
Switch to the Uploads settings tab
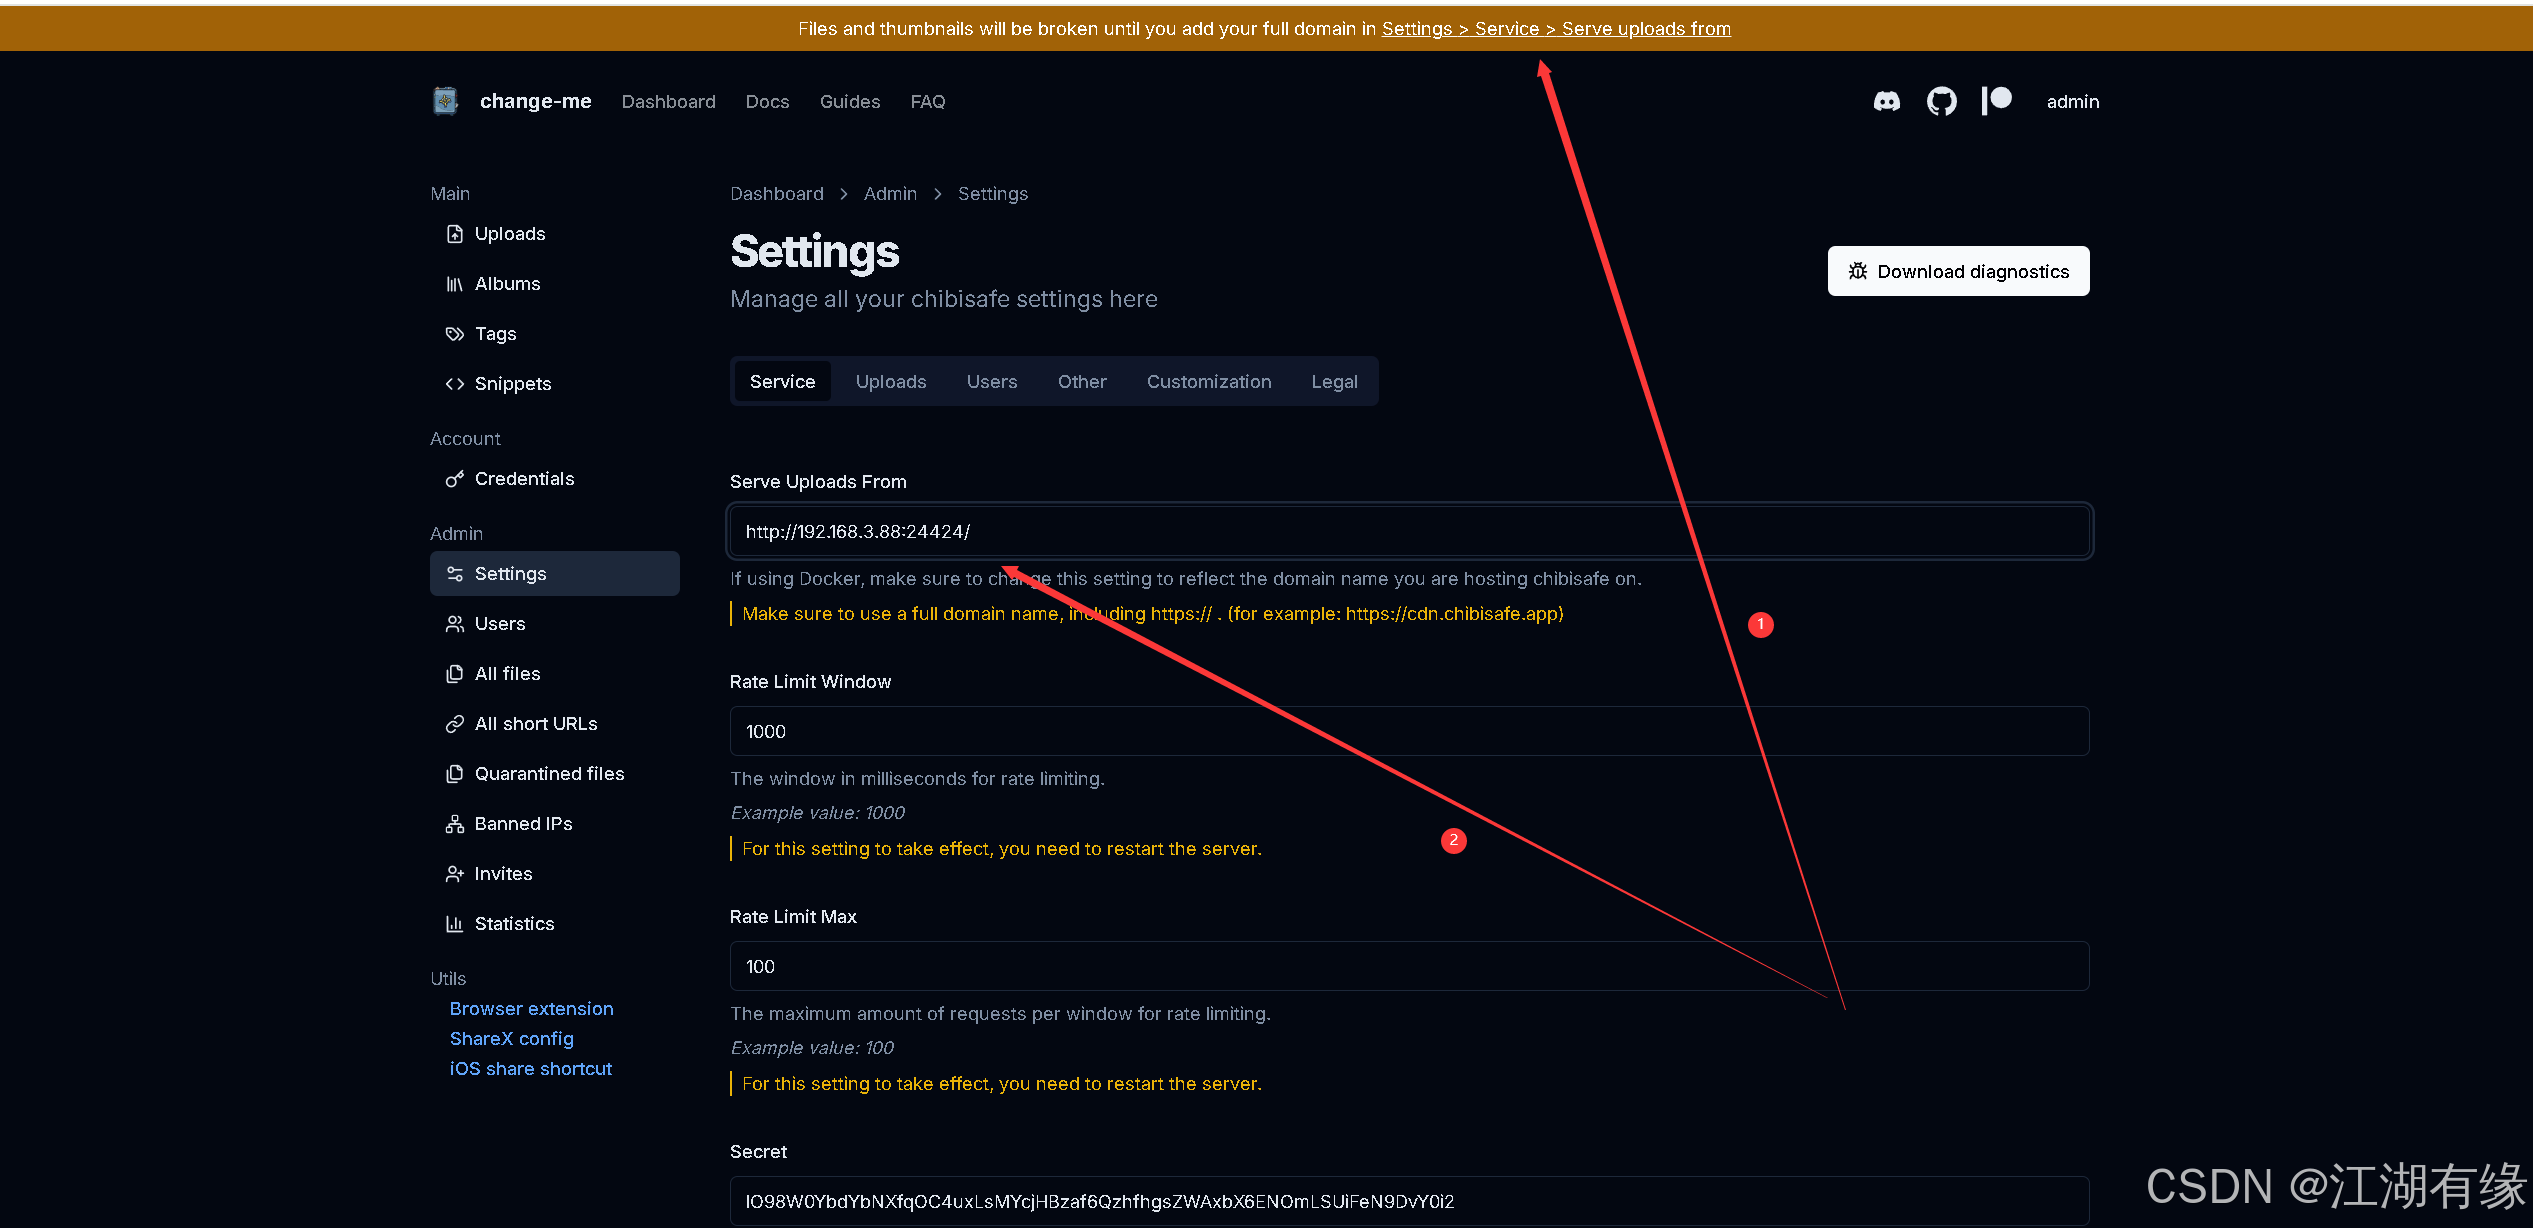(890, 382)
